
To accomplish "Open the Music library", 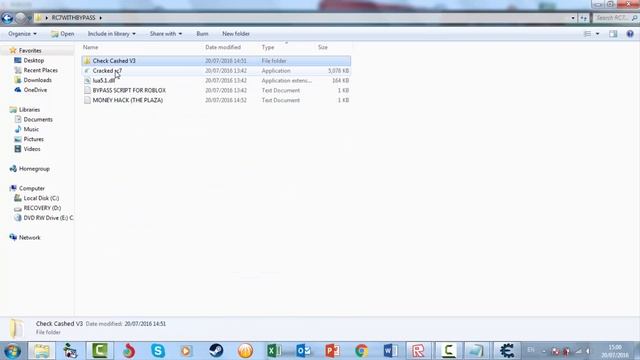I will 31,129.
